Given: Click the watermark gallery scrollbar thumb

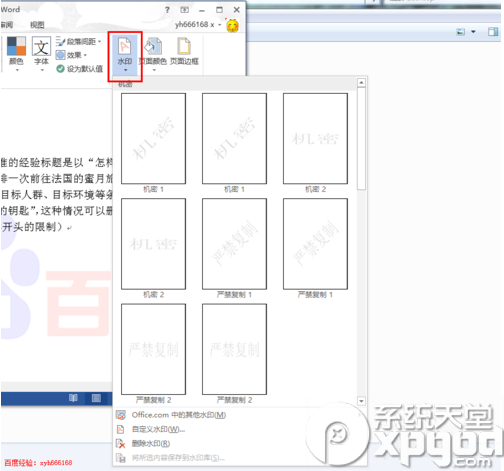Looking at the screenshot, I should coord(361,139).
